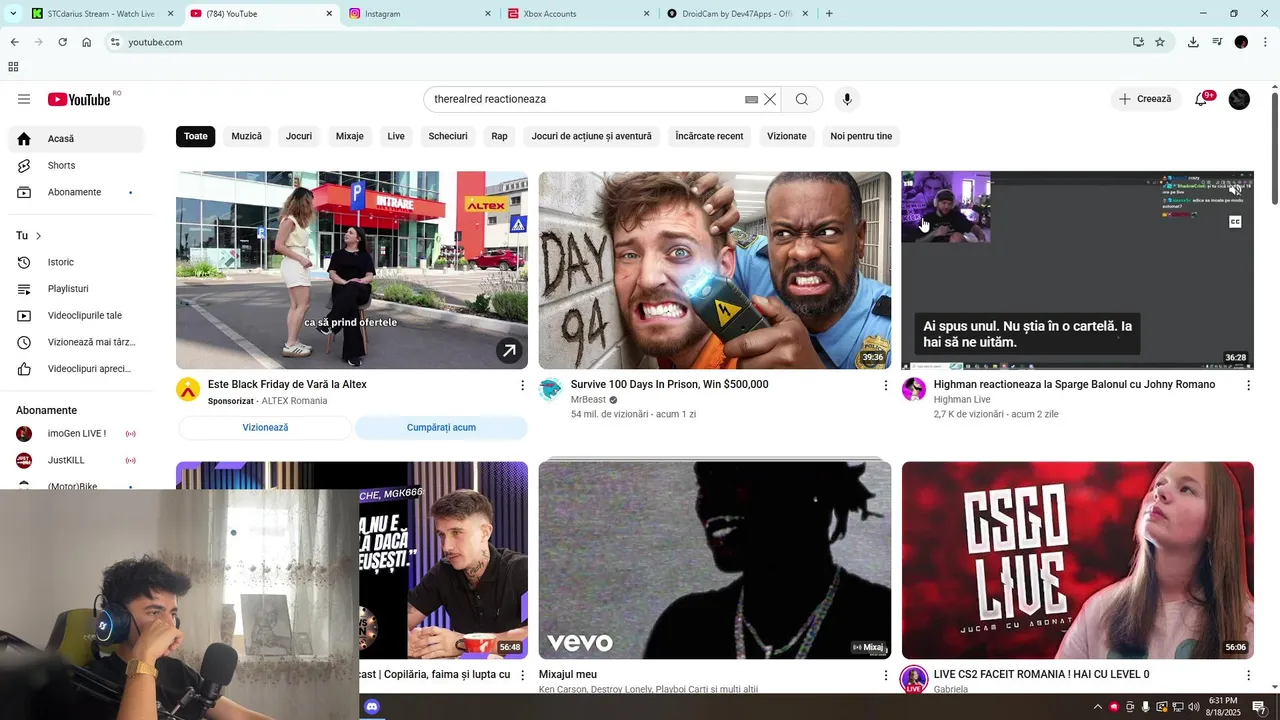Clear the search text with the X icon
Viewport: 1280px width, 720px height.
[770, 99]
